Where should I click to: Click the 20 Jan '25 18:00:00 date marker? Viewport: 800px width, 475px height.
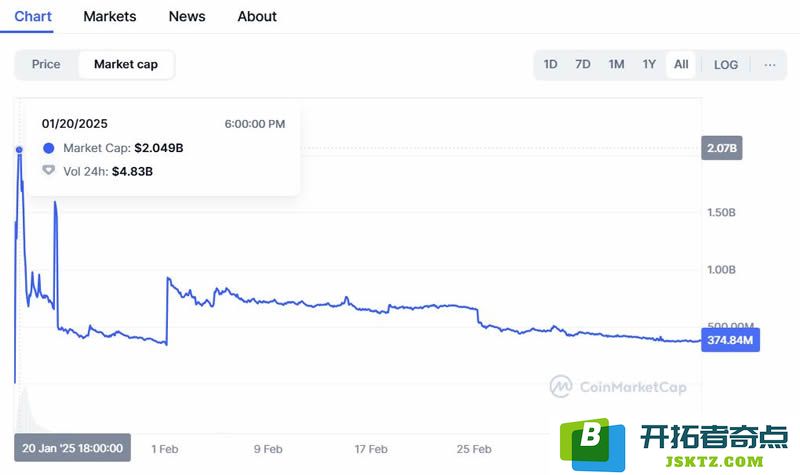73,449
